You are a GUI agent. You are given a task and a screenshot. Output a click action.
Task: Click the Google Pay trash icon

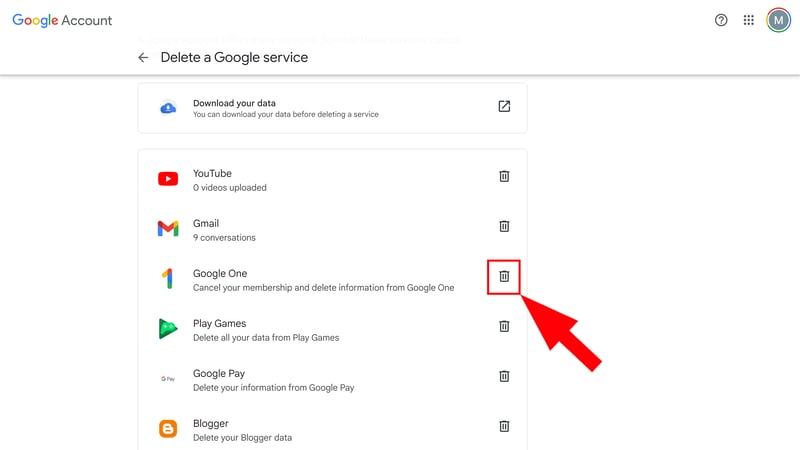coord(504,376)
